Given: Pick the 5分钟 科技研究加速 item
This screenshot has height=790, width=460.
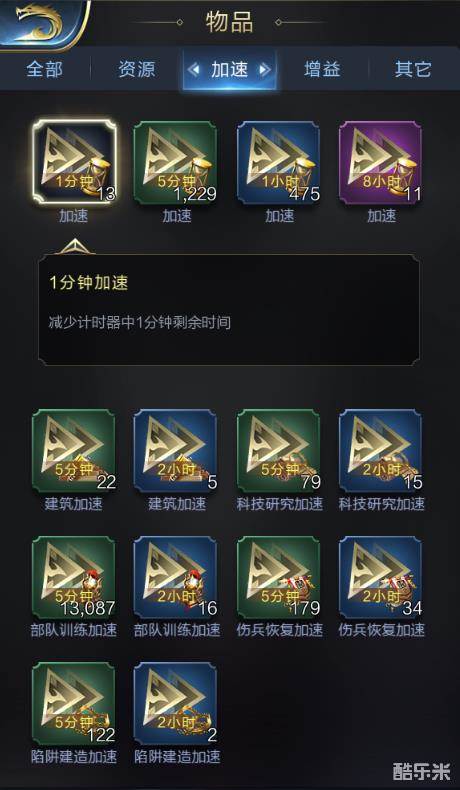Looking at the screenshot, I should pyautogui.click(x=278, y=450).
